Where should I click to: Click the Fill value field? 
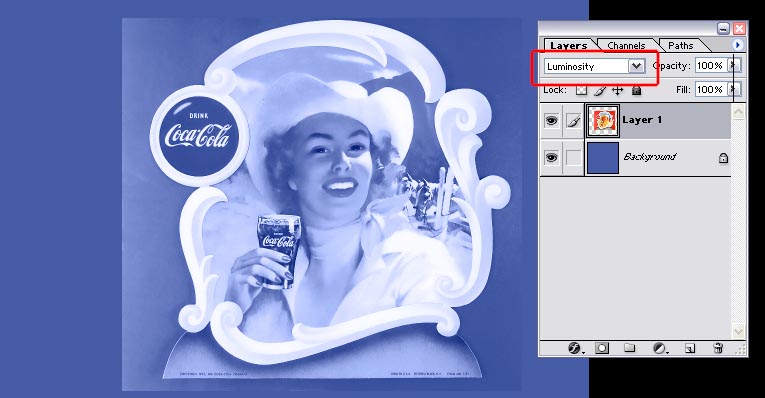coord(711,89)
